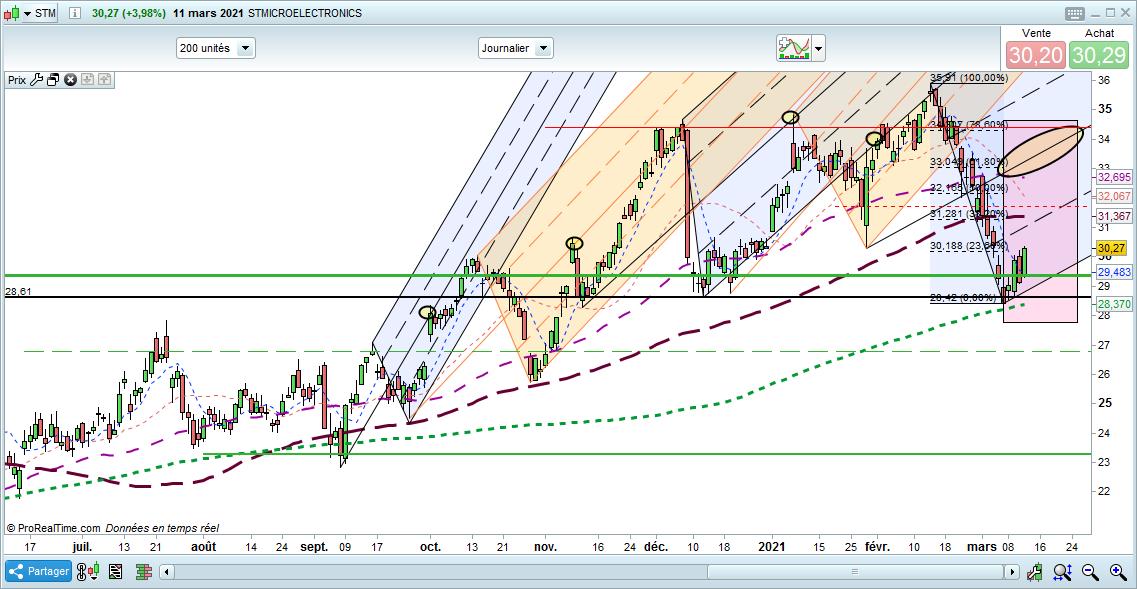
Task: Click the zoom out magnifier icon
Action: tap(1089, 572)
